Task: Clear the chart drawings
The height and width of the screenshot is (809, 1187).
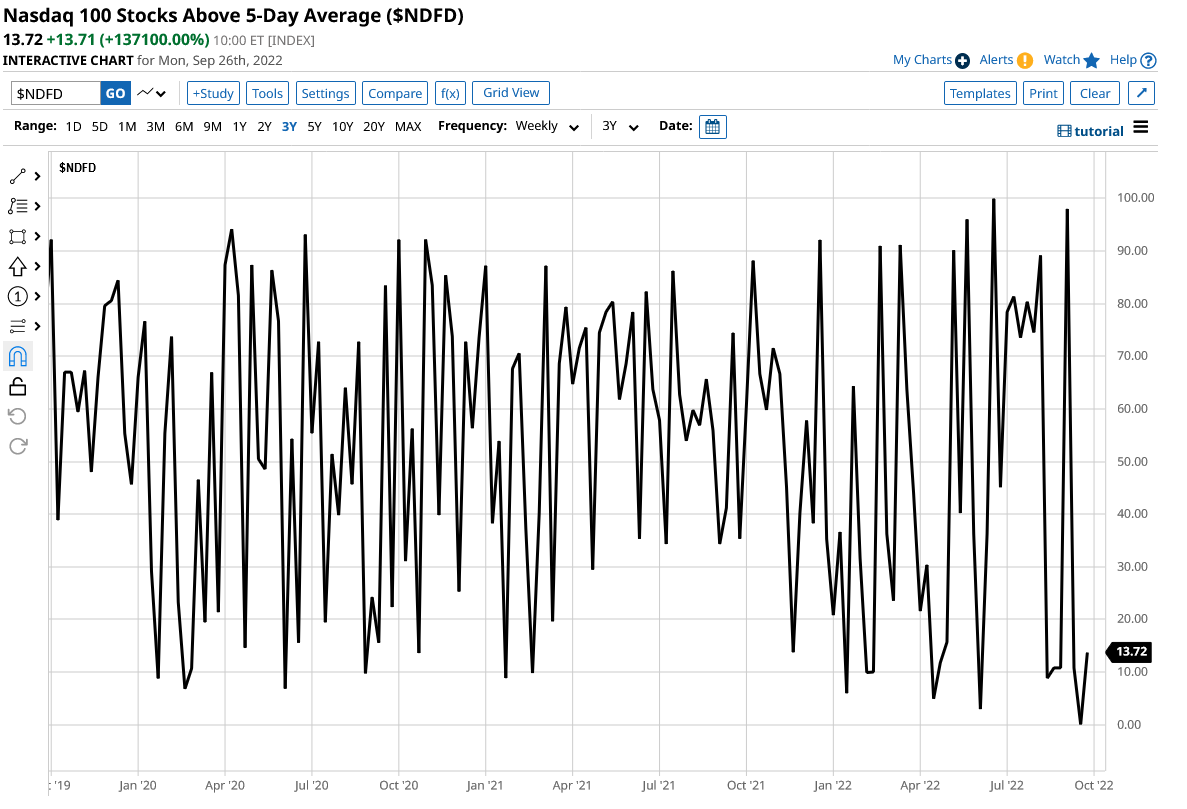Action: pyautogui.click(x=1095, y=93)
